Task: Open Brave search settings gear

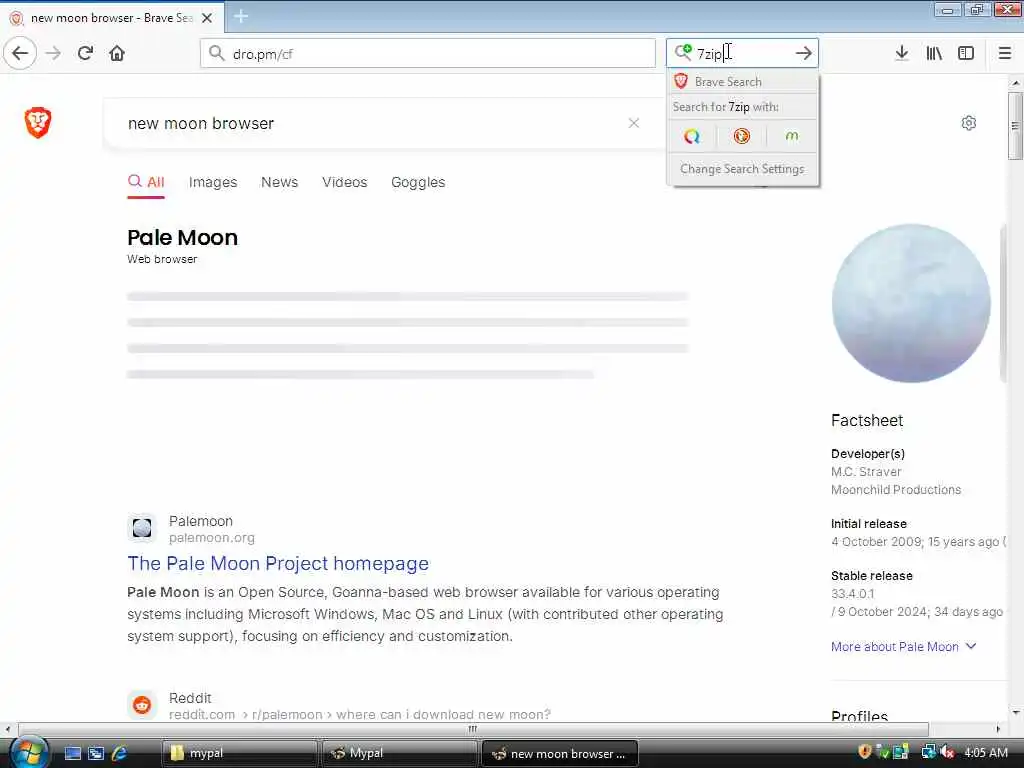Action: (x=968, y=123)
